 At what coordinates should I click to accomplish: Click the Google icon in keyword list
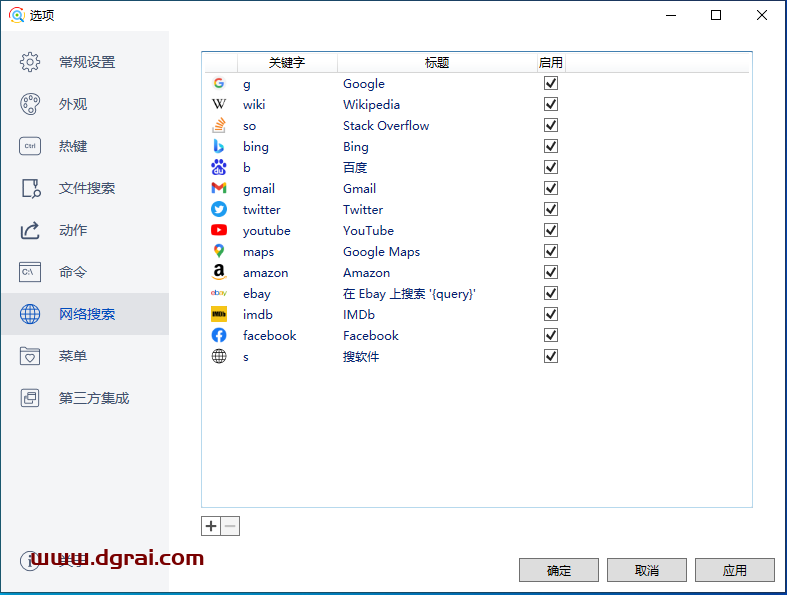(219, 84)
